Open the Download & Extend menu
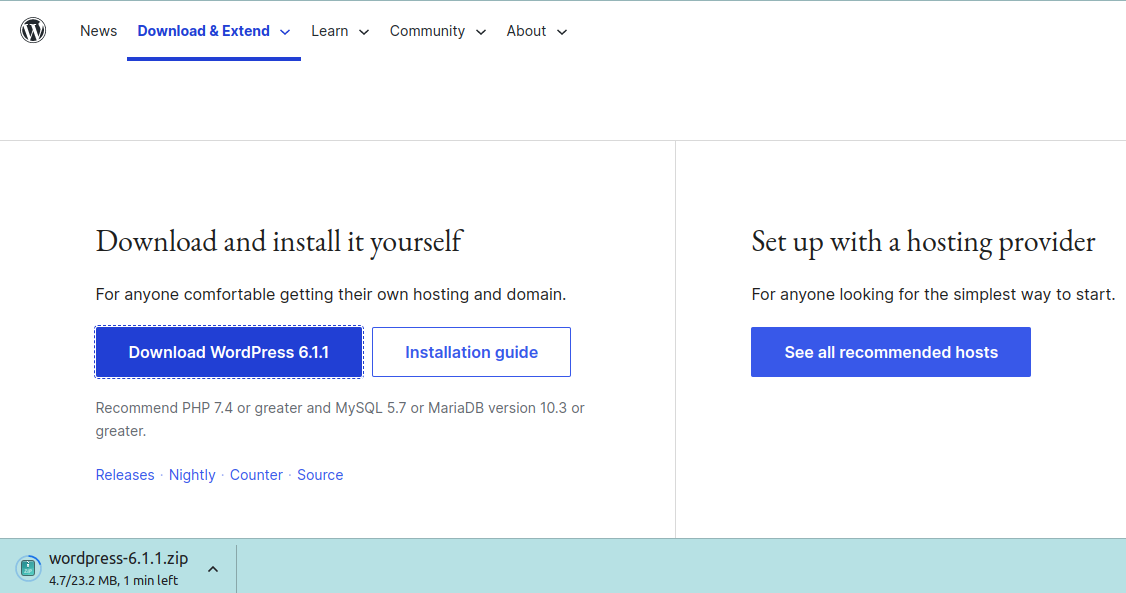 [203, 31]
